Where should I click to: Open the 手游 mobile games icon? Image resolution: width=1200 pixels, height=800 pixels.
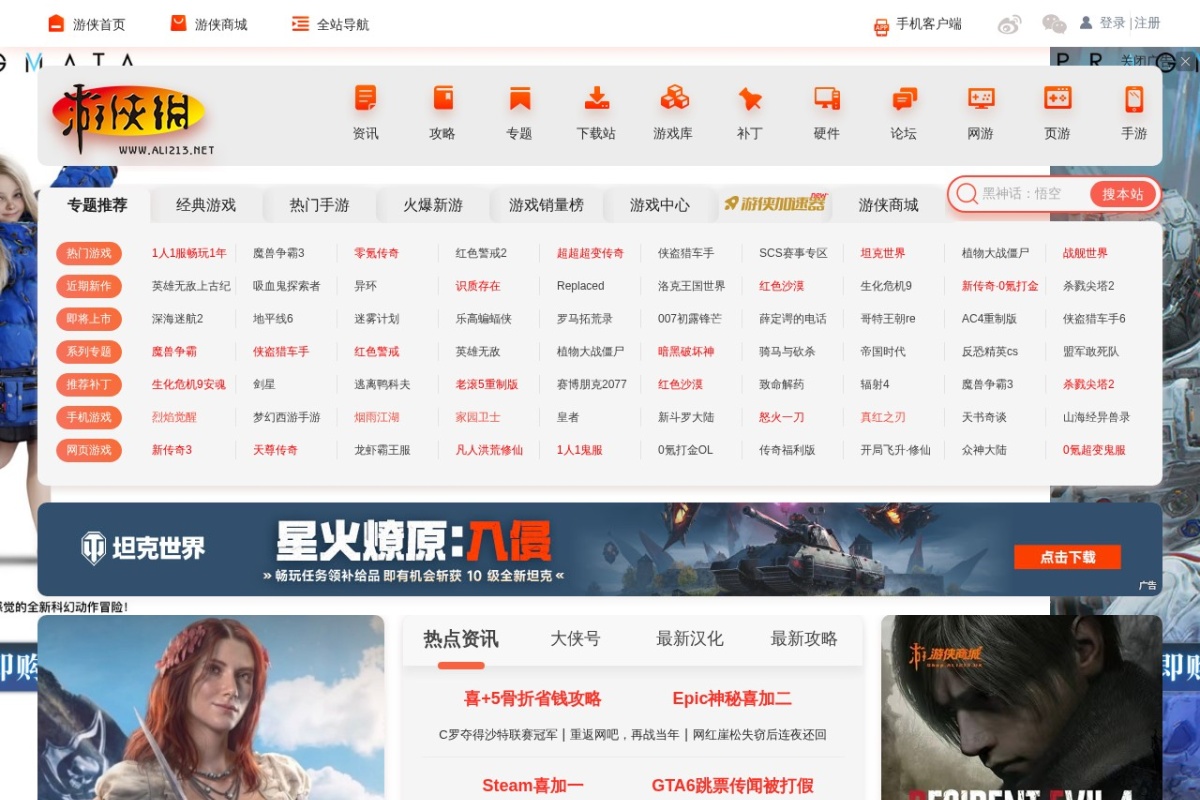[1134, 98]
